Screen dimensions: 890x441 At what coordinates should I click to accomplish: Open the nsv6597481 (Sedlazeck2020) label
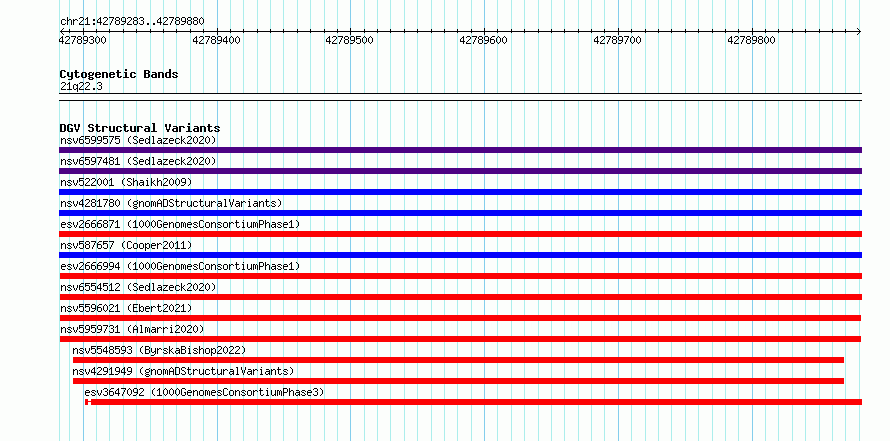(x=138, y=161)
